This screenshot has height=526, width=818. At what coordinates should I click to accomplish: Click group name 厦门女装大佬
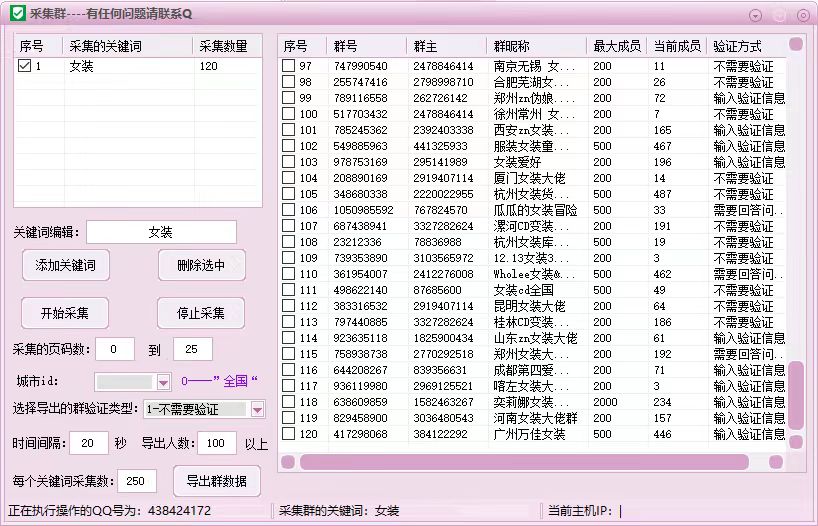coord(530,178)
